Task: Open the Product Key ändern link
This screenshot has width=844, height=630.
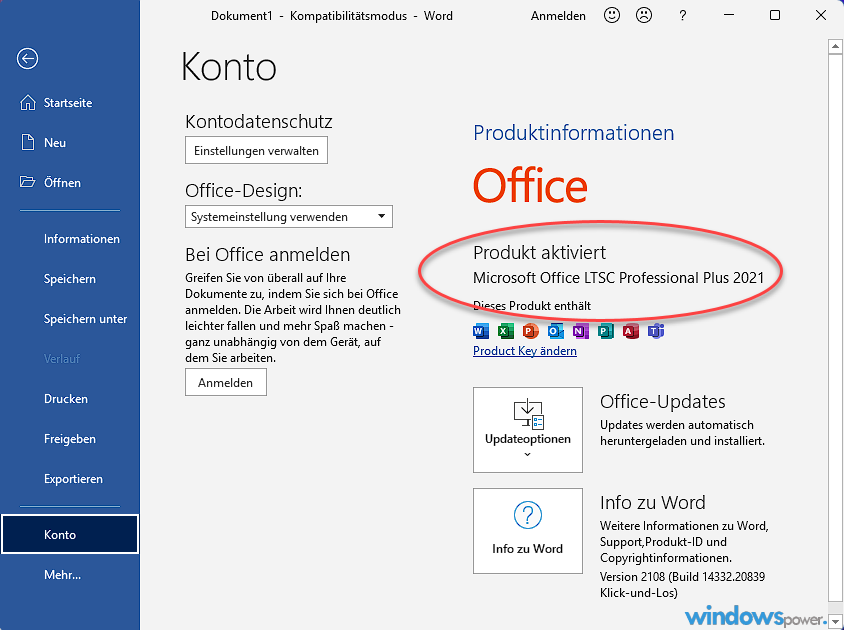Action: pyautogui.click(x=525, y=351)
